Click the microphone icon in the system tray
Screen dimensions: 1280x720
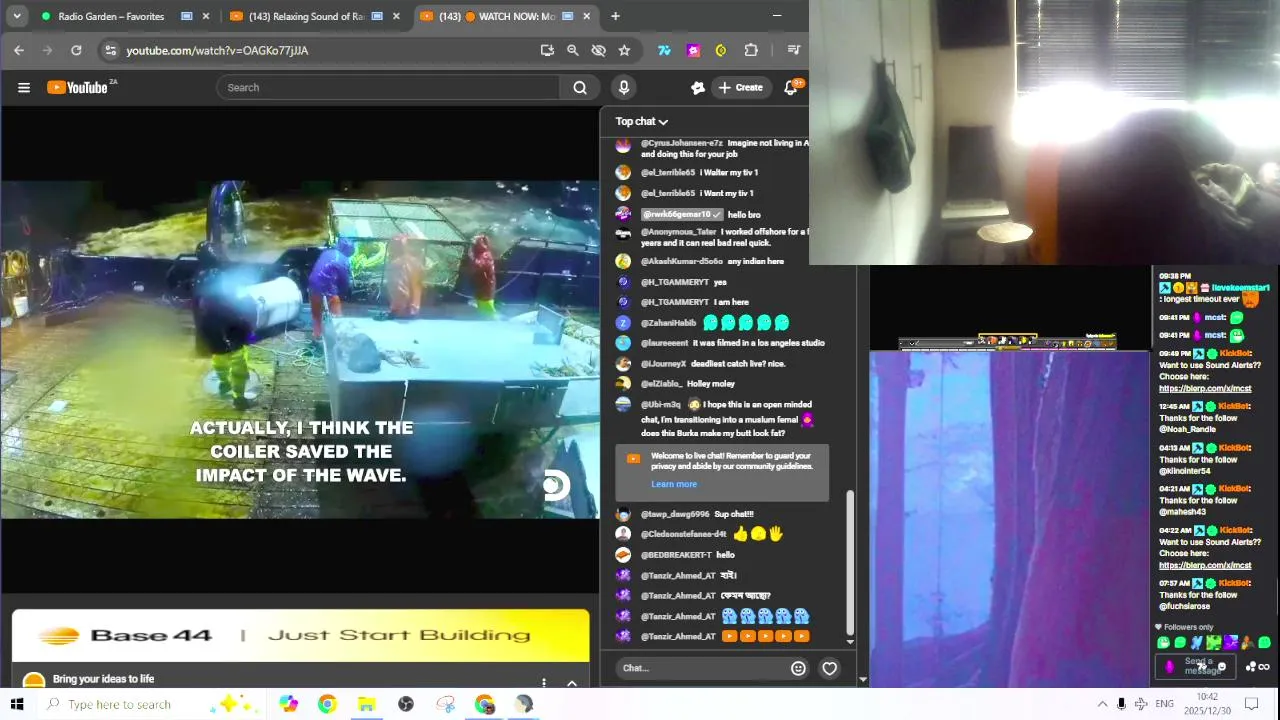(1121, 704)
